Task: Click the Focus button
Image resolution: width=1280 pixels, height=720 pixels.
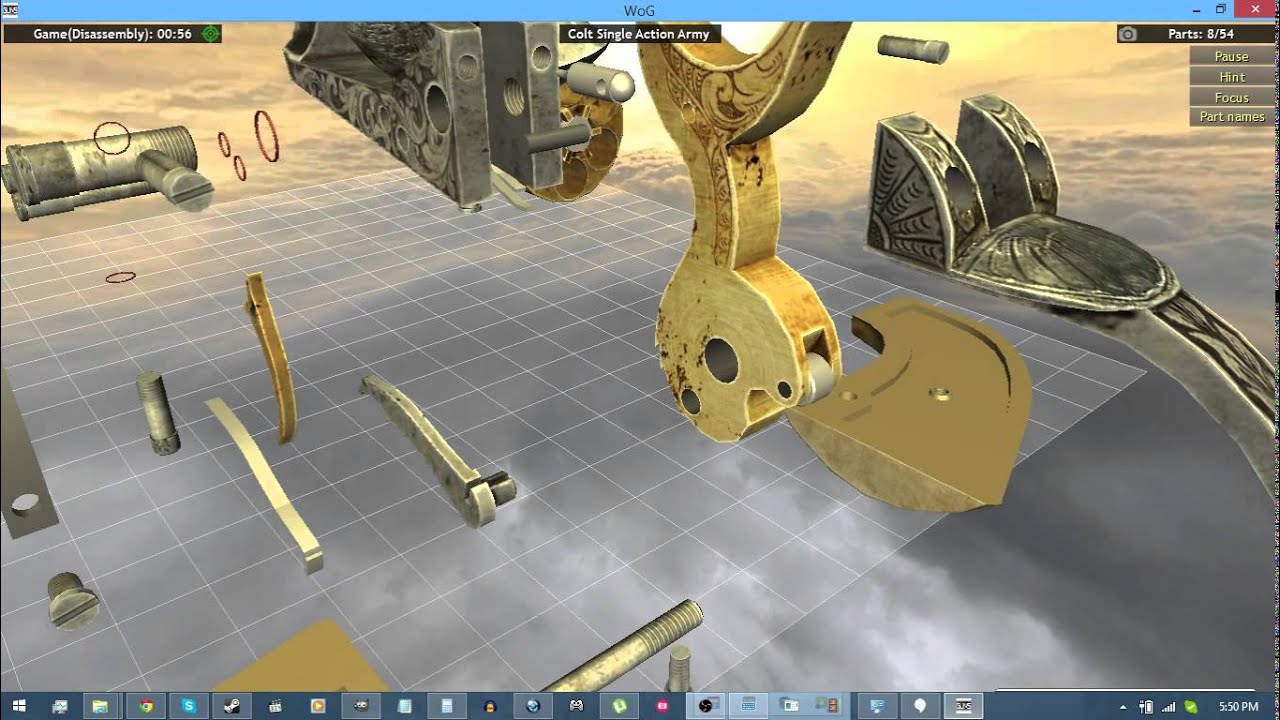Action: point(1231,97)
